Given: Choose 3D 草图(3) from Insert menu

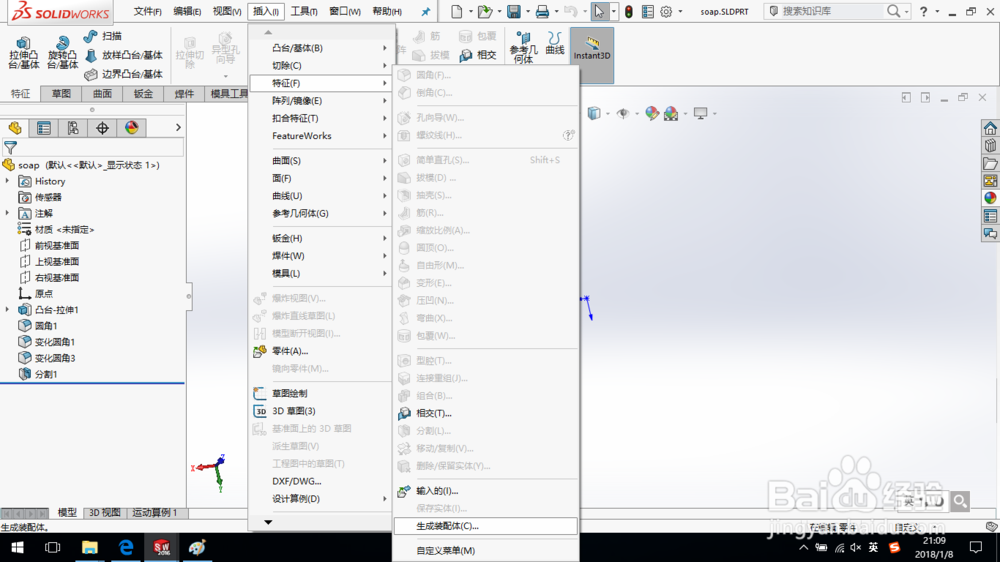Looking at the screenshot, I should [x=320, y=411].
